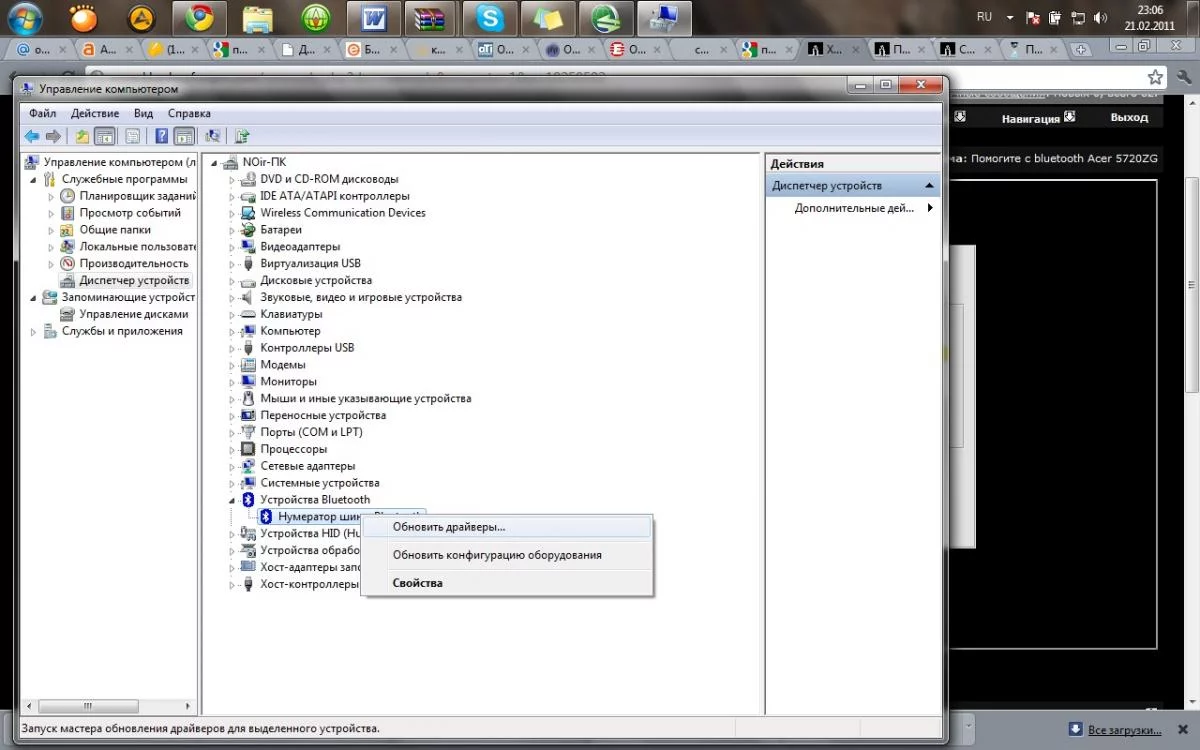Click the Chrome bookmark star icon
1200x750 pixels.
click(1155, 77)
